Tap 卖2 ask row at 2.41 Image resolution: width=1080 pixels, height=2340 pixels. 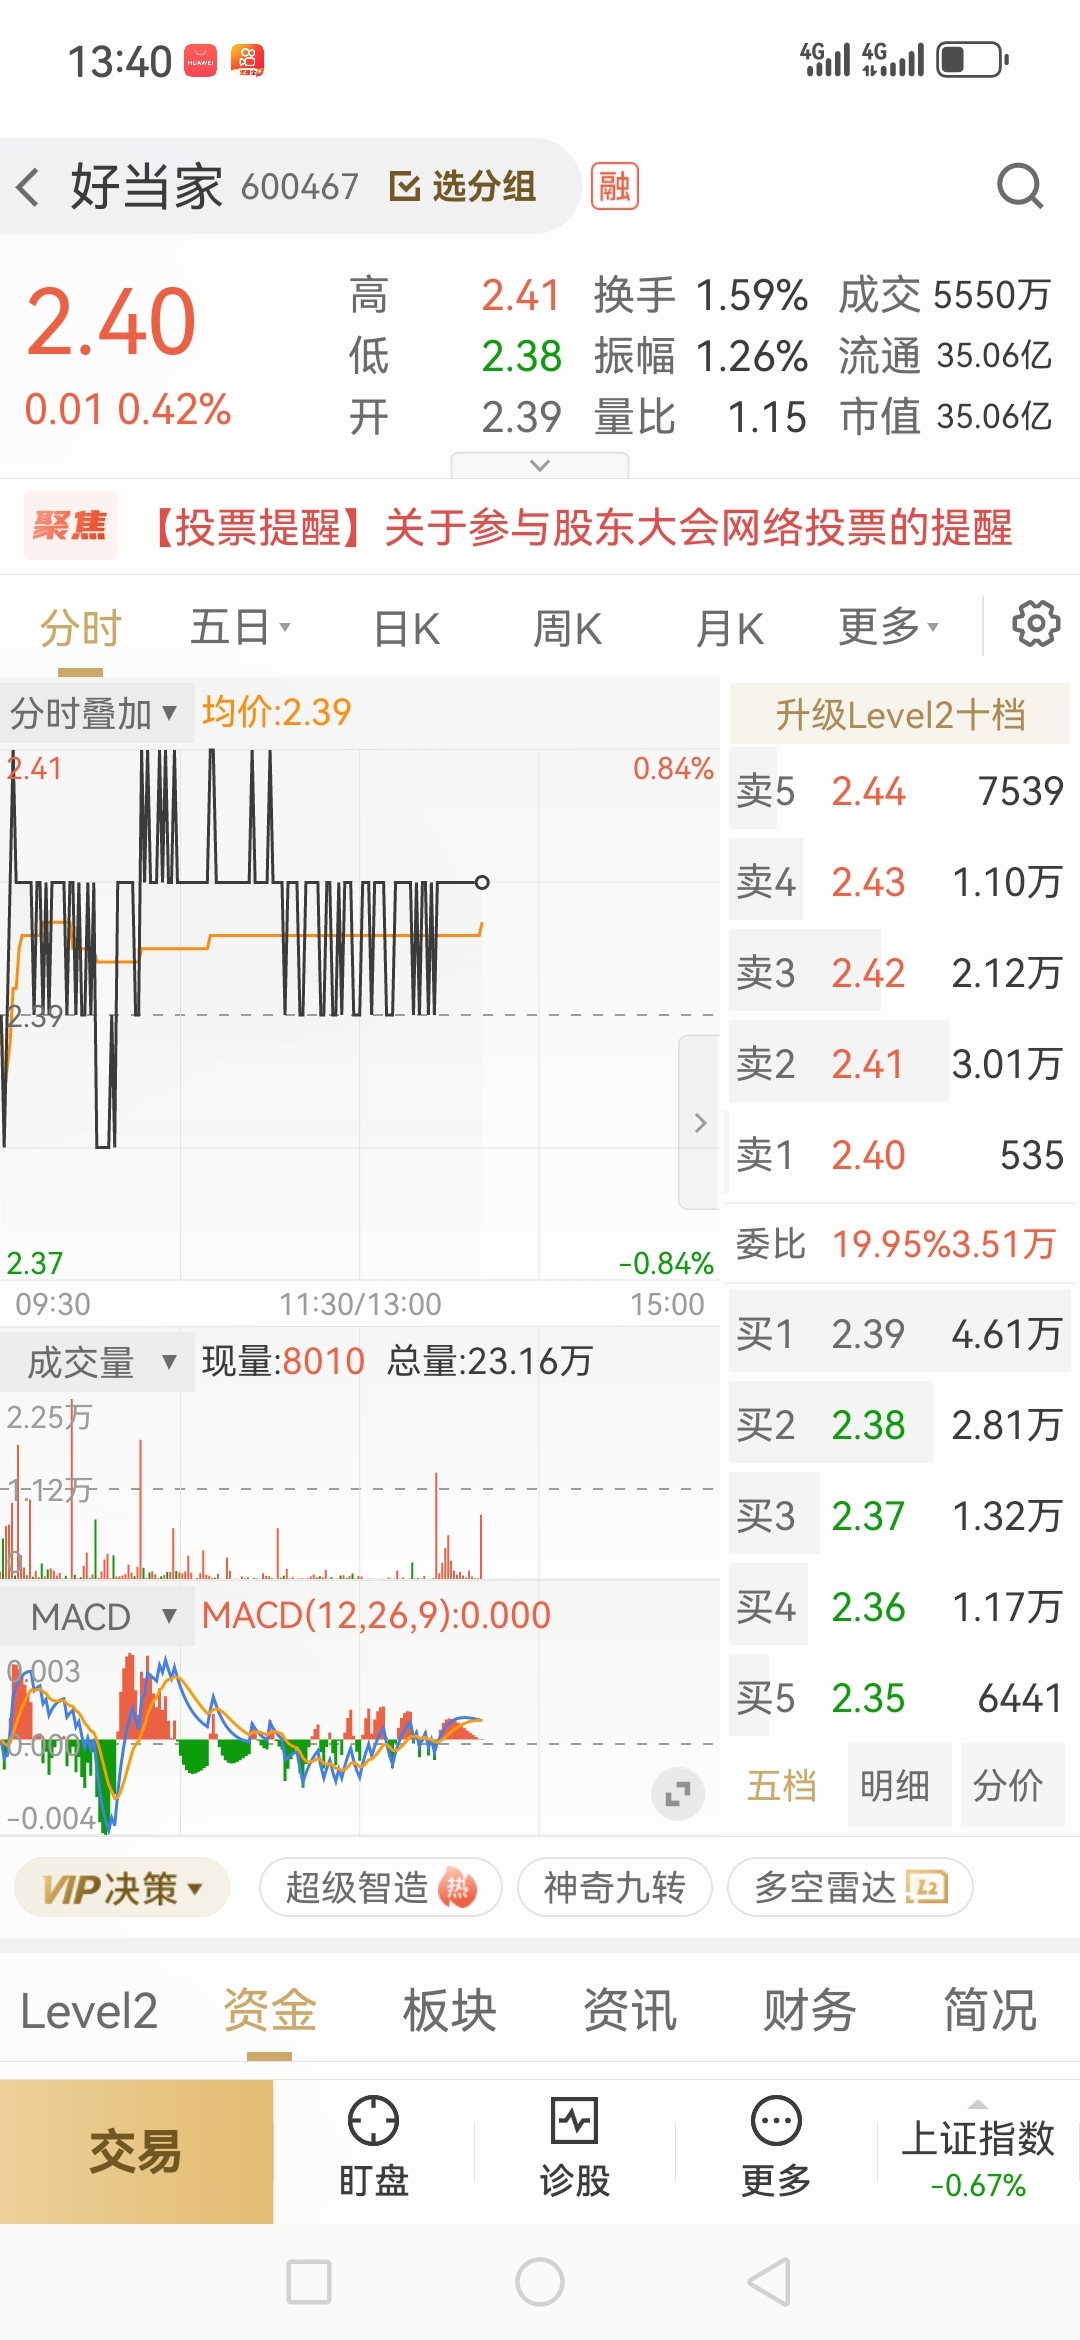(900, 1064)
